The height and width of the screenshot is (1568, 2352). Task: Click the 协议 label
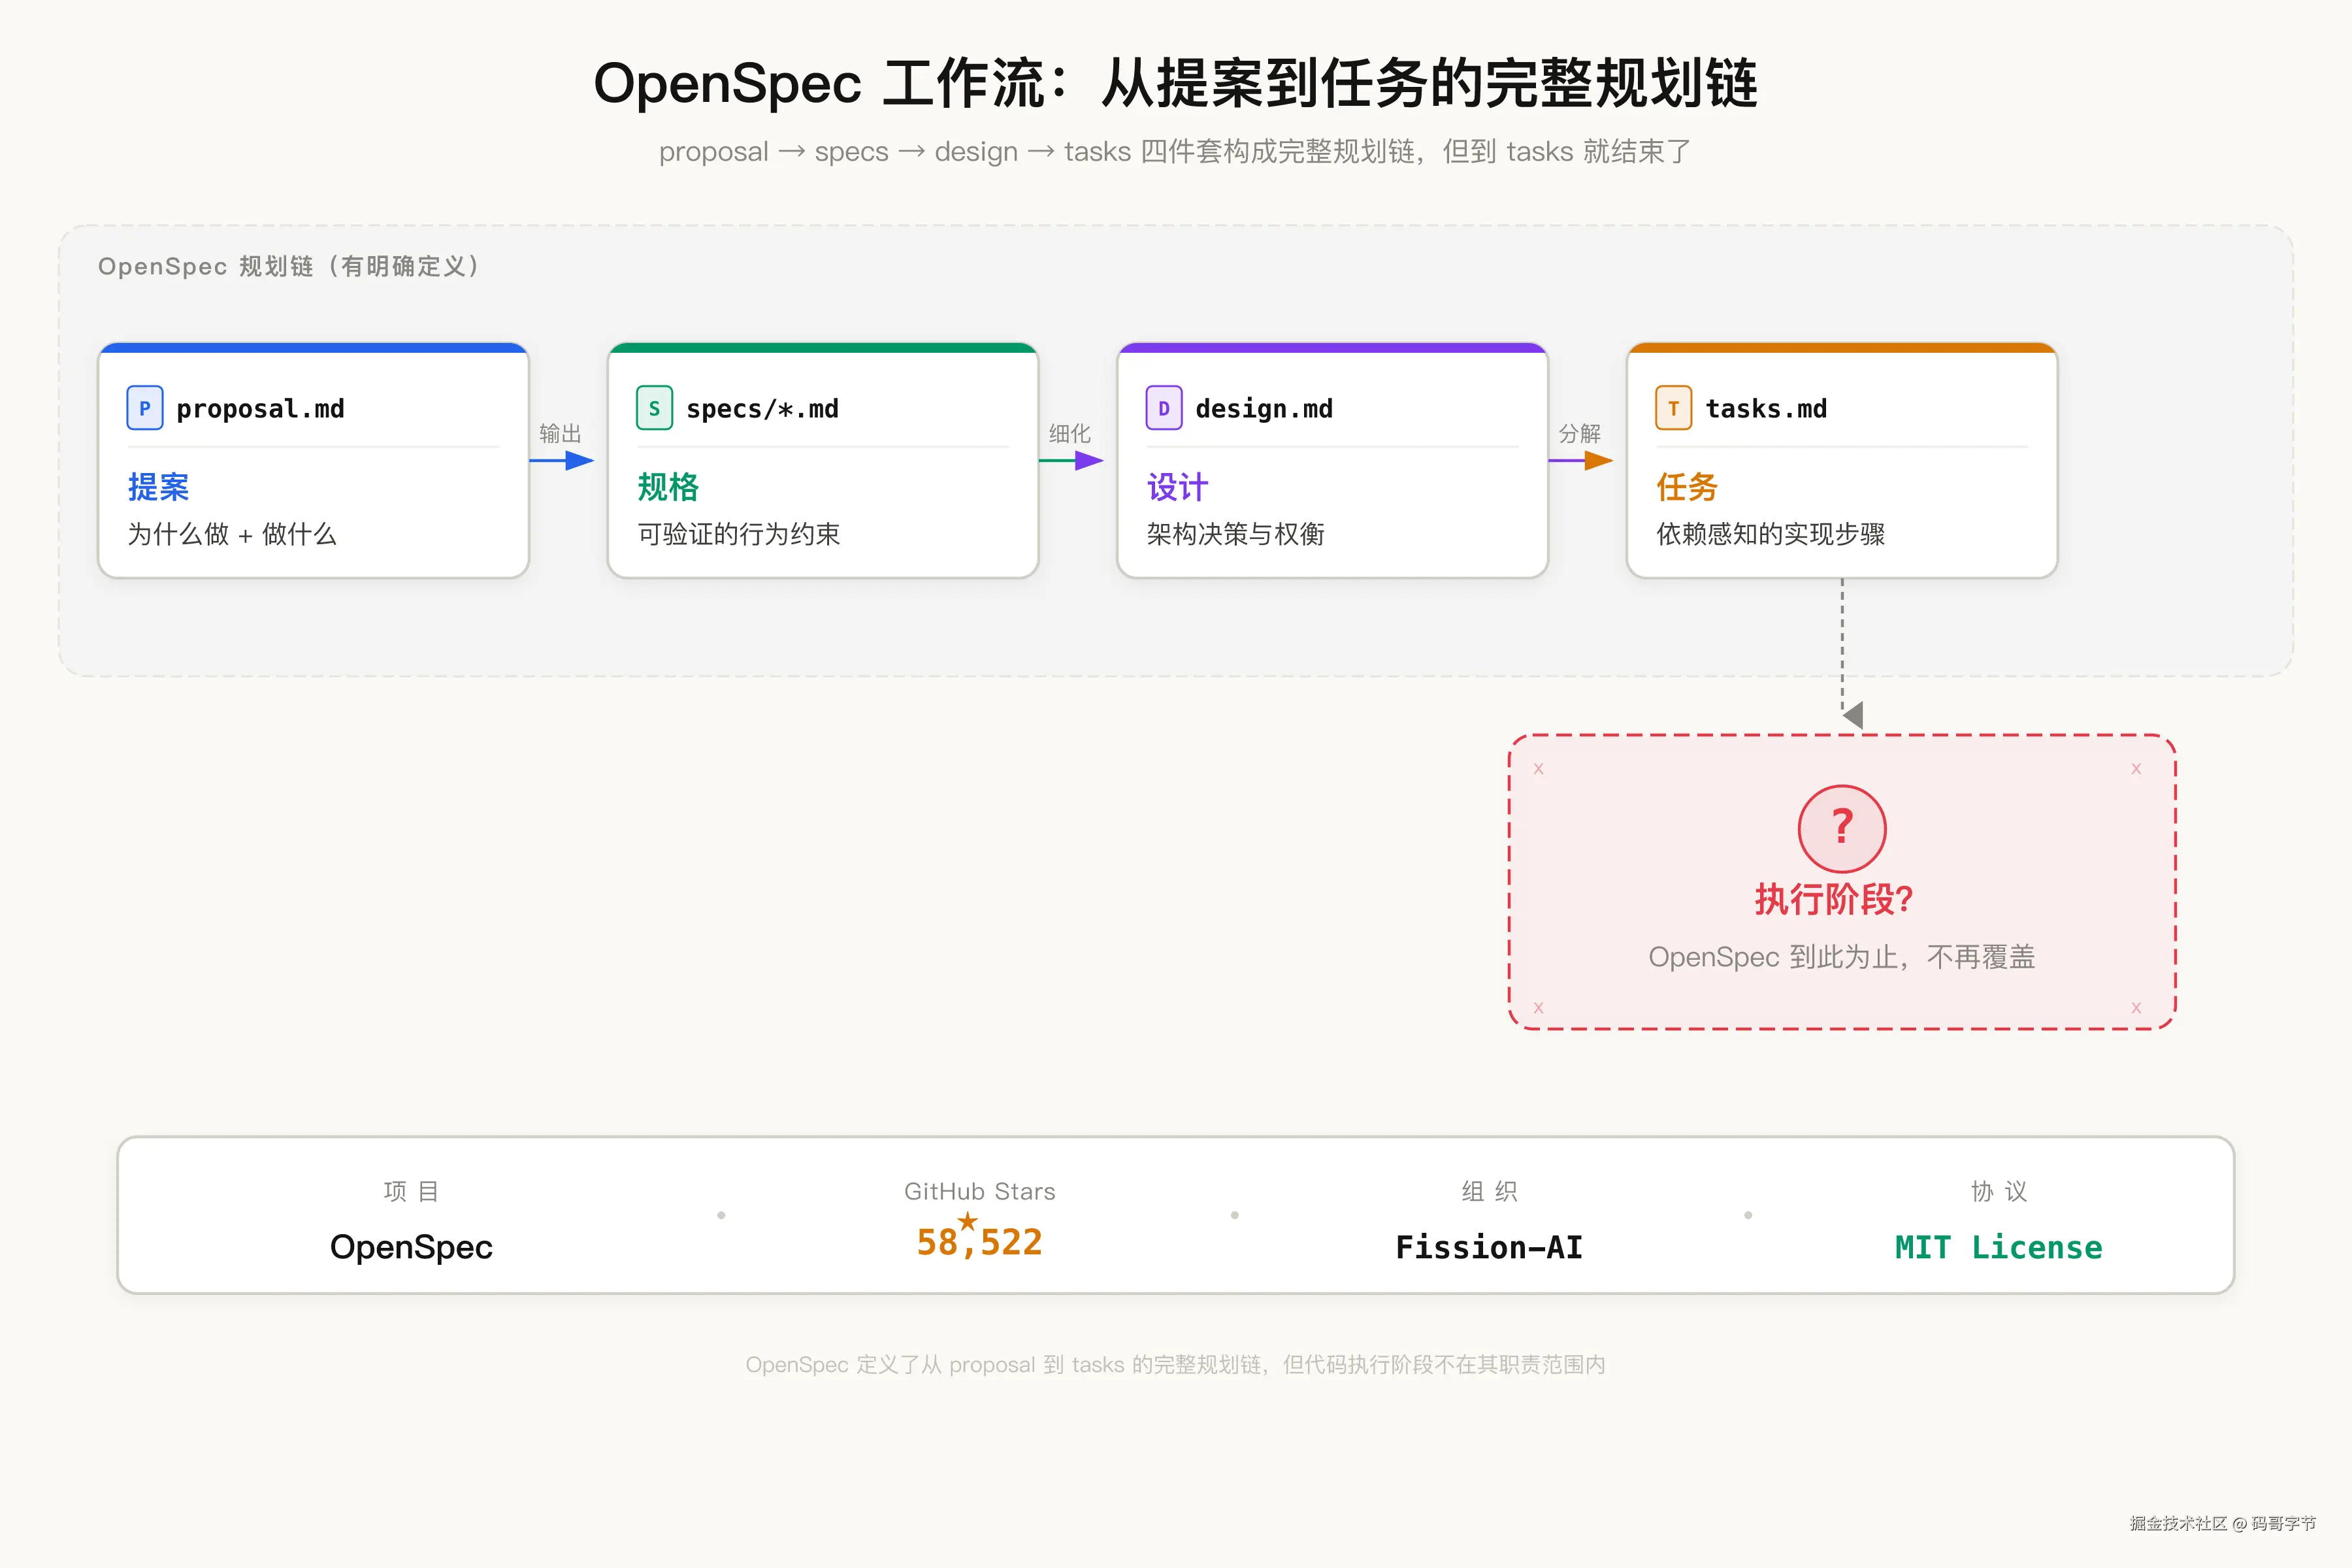(1999, 1191)
